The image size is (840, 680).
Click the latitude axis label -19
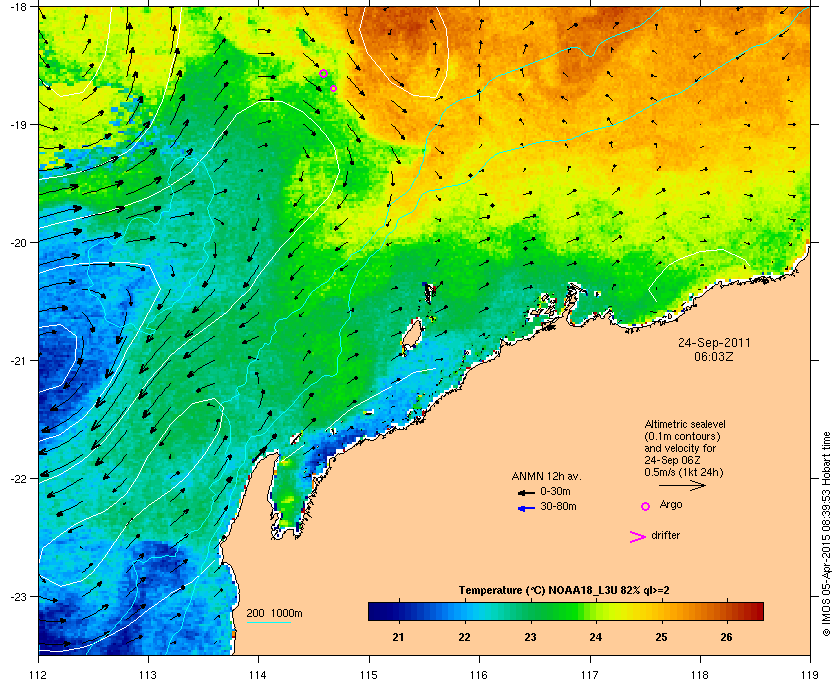19,125
